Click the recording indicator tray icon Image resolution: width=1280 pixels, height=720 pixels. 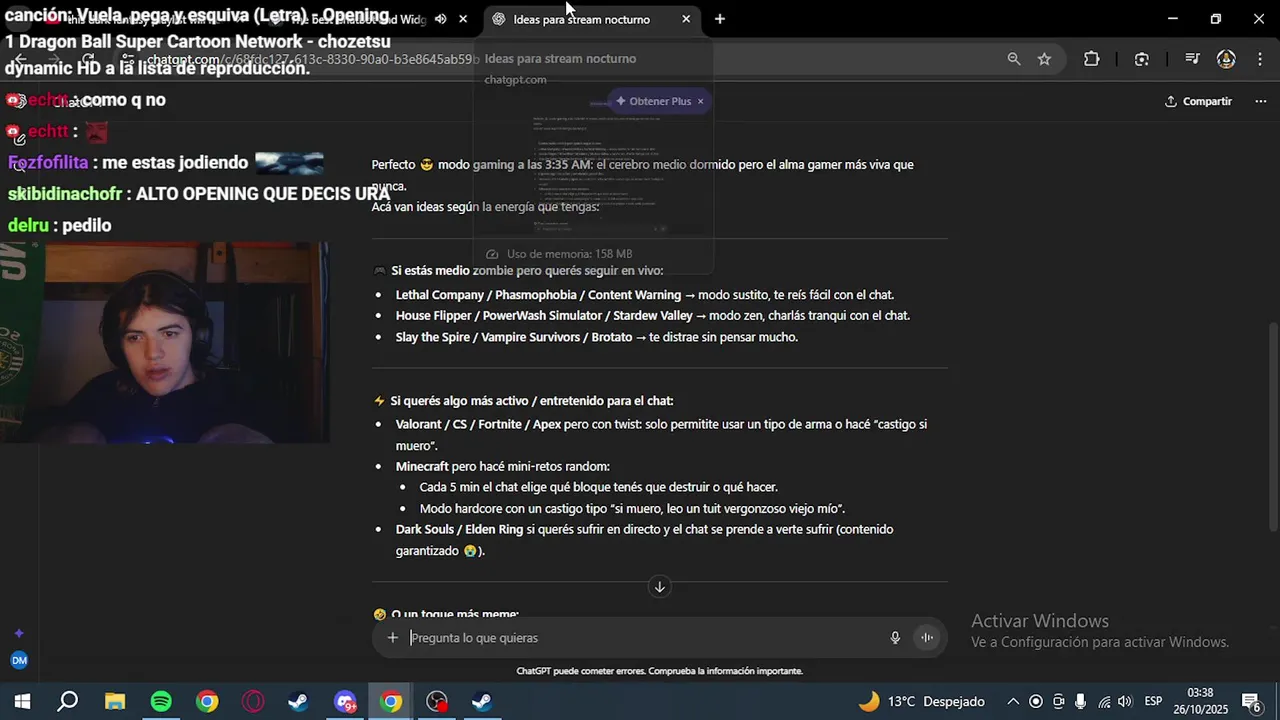1036,701
